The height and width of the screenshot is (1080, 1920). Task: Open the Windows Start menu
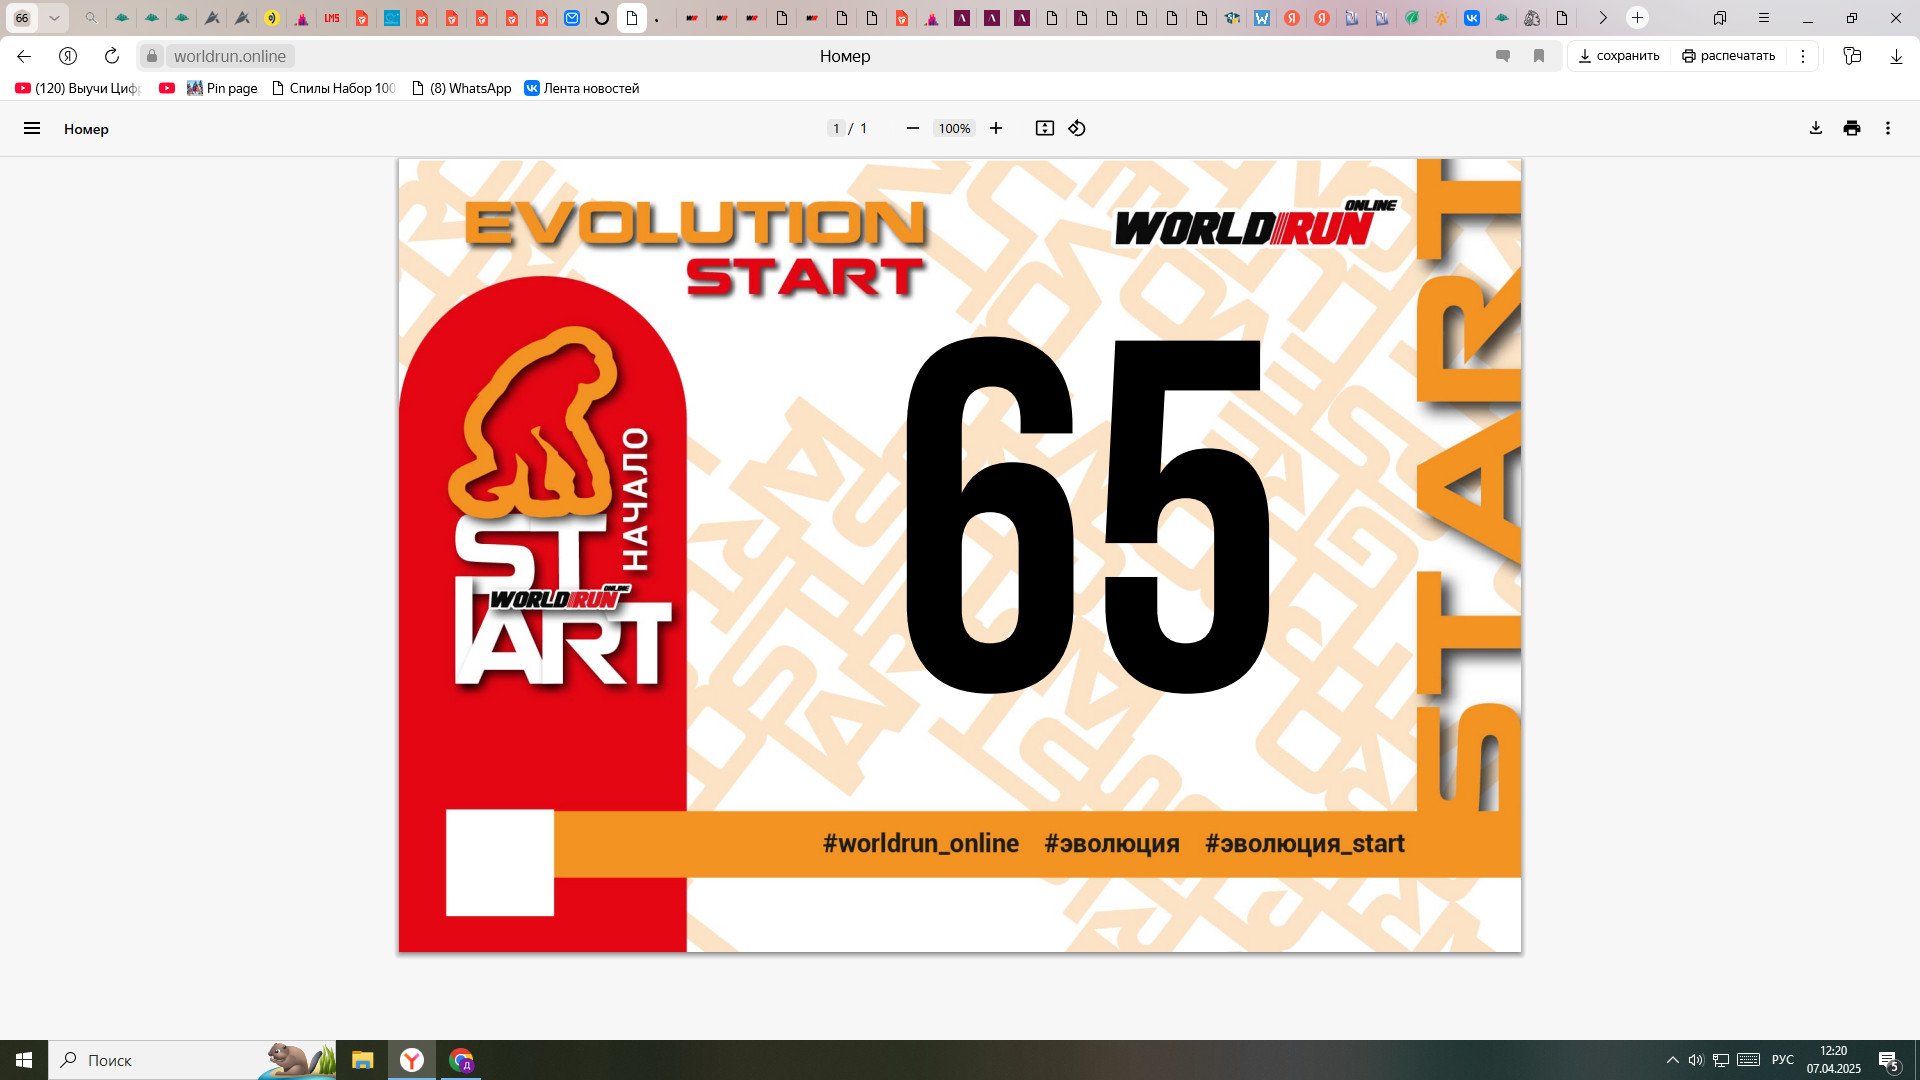pyautogui.click(x=24, y=1060)
